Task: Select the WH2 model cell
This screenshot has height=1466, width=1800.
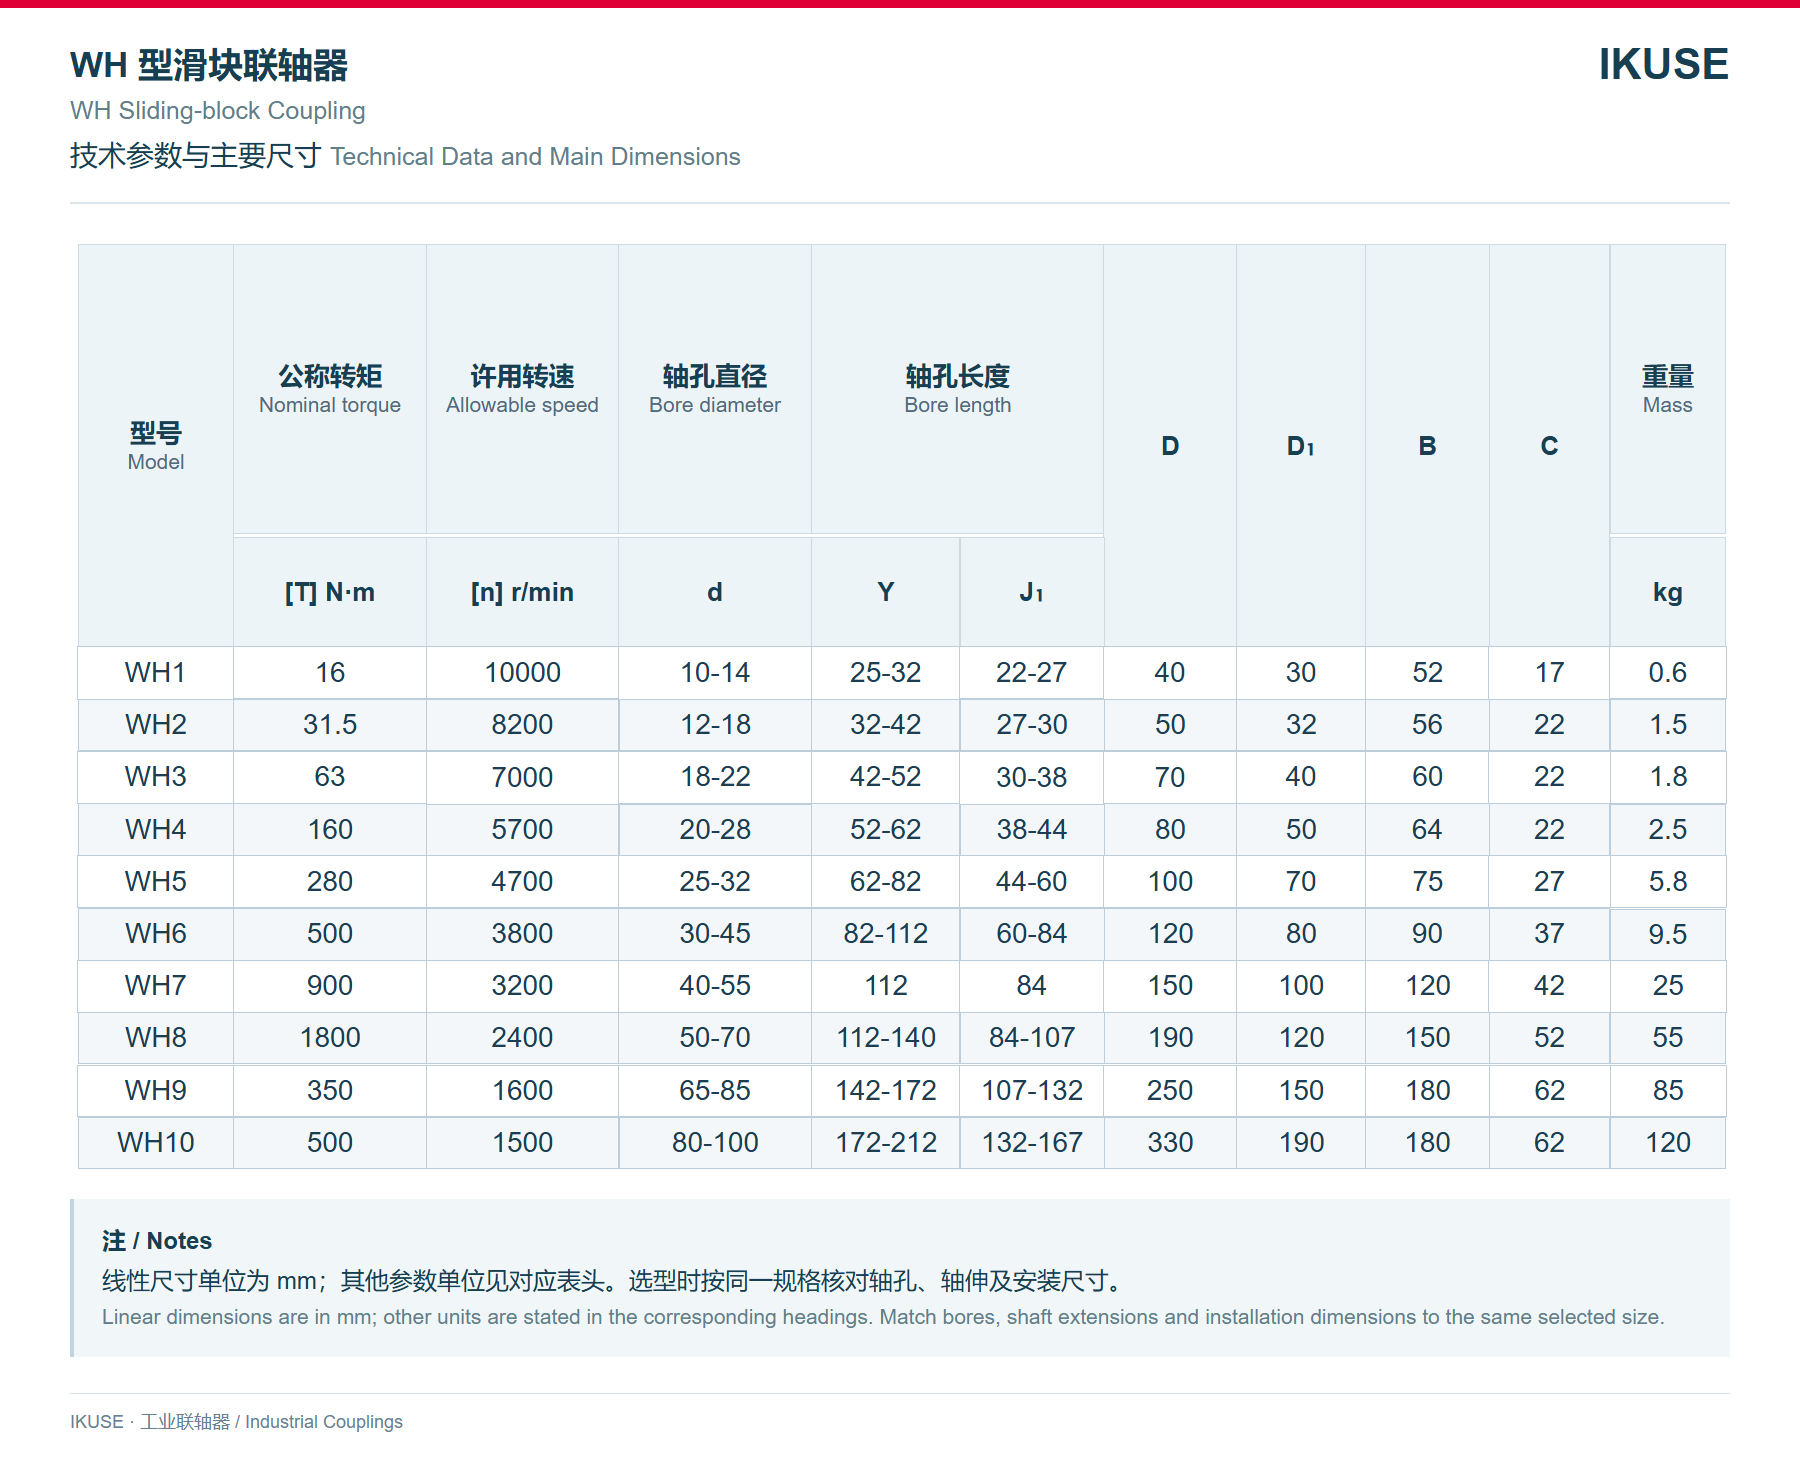Action: [x=155, y=724]
